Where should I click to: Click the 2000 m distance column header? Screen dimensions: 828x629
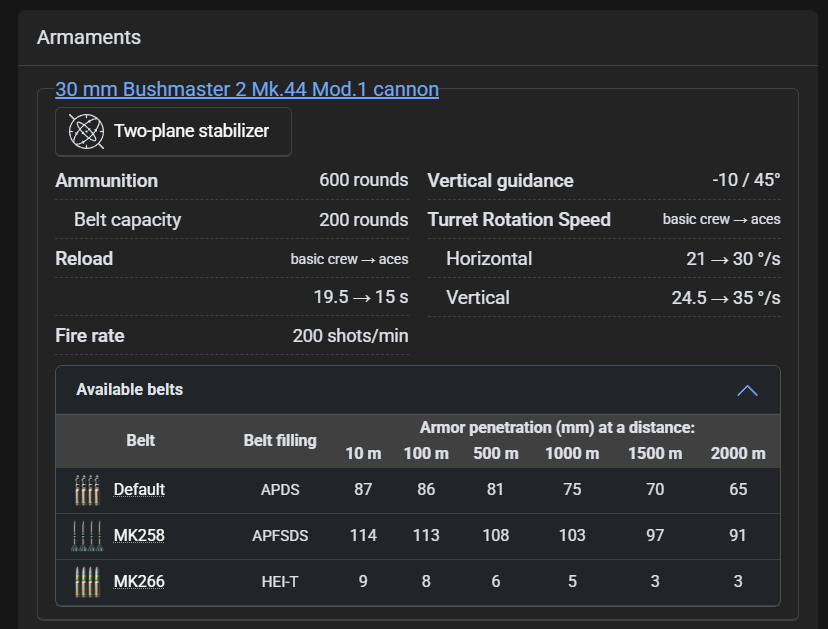[x=738, y=453]
